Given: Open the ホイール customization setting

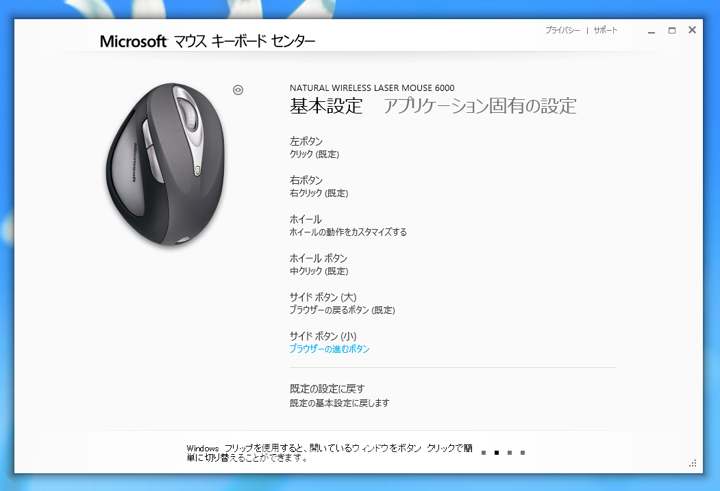Looking at the screenshot, I should (305, 220).
